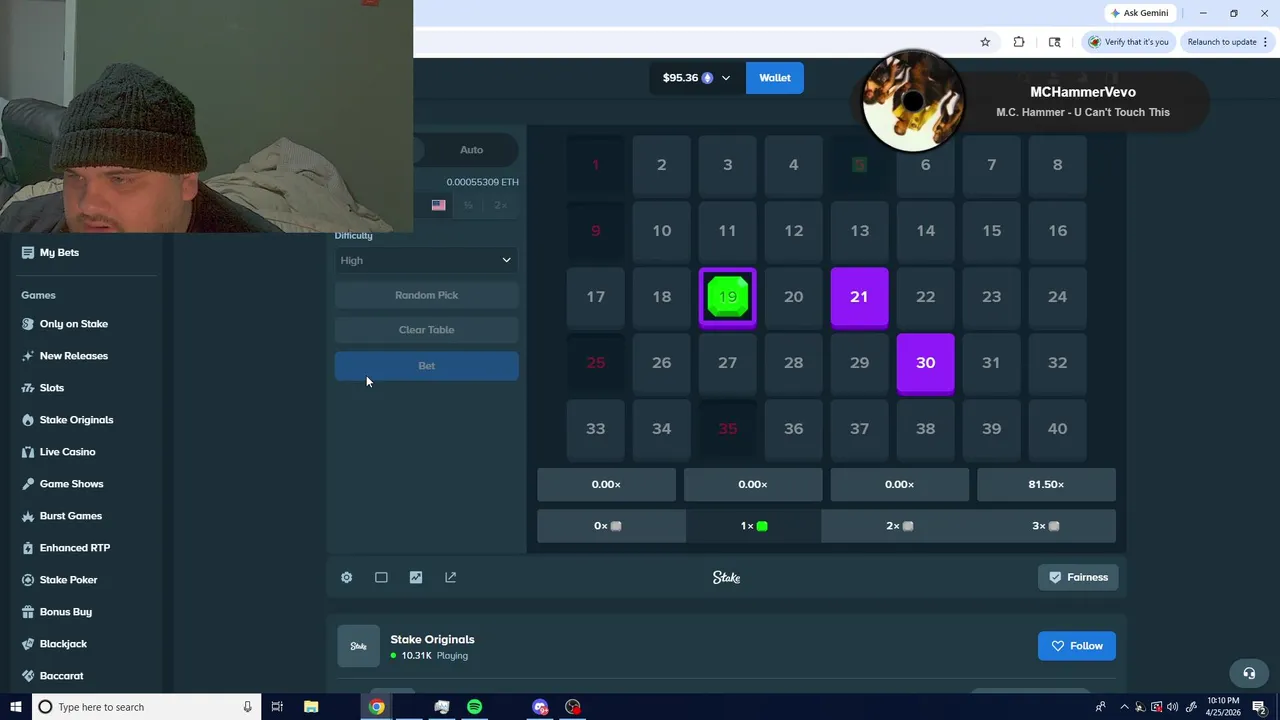Click the MCHammerVevo now-playing overlay
Image resolution: width=1280 pixels, height=720 pixels.
pyautogui.click(x=1035, y=101)
